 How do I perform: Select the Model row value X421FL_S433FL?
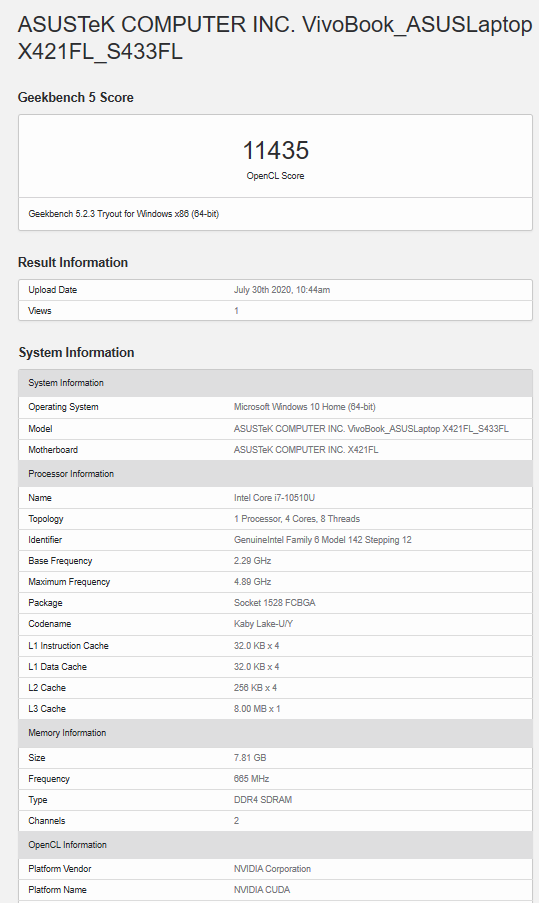tap(371, 428)
